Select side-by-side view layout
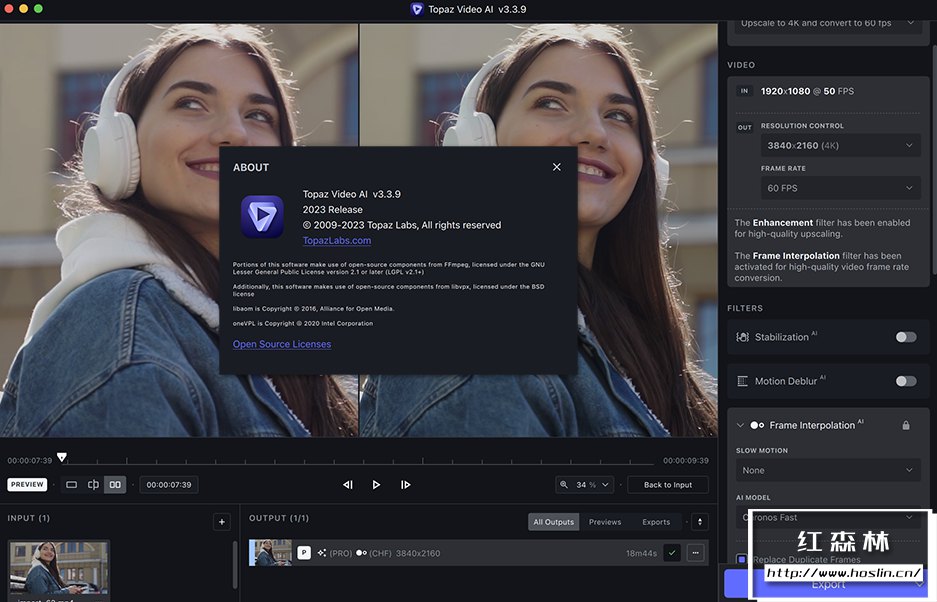937x602 pixels. point(115,485)
